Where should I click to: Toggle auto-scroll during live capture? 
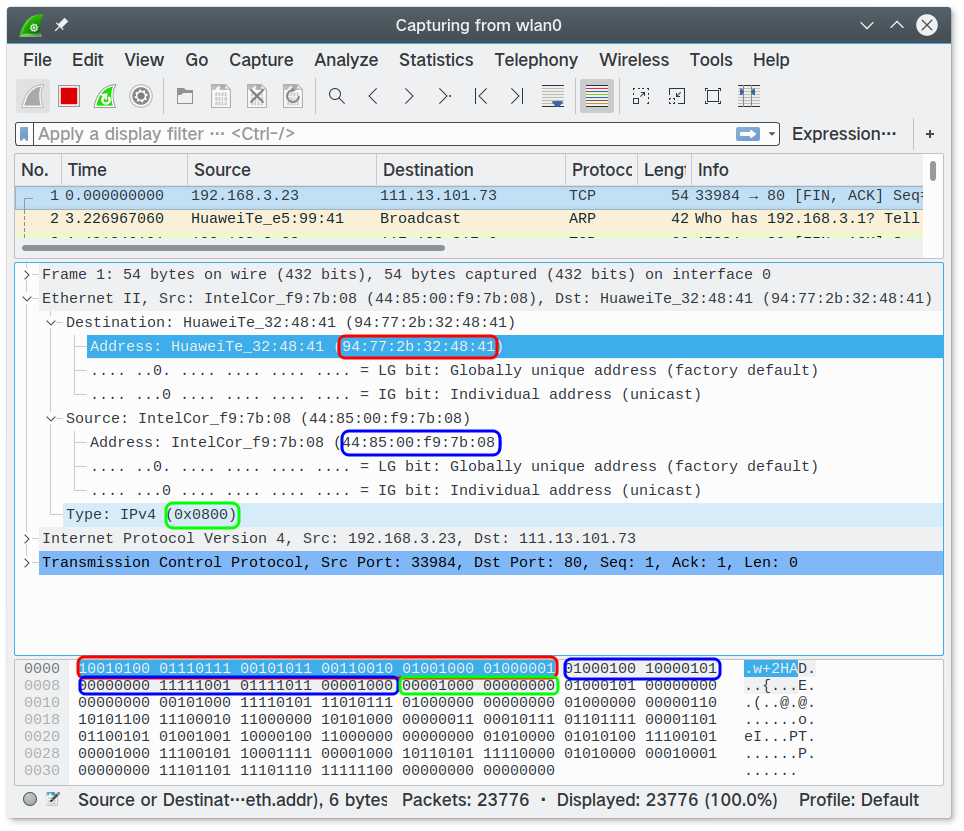(552, 96)
